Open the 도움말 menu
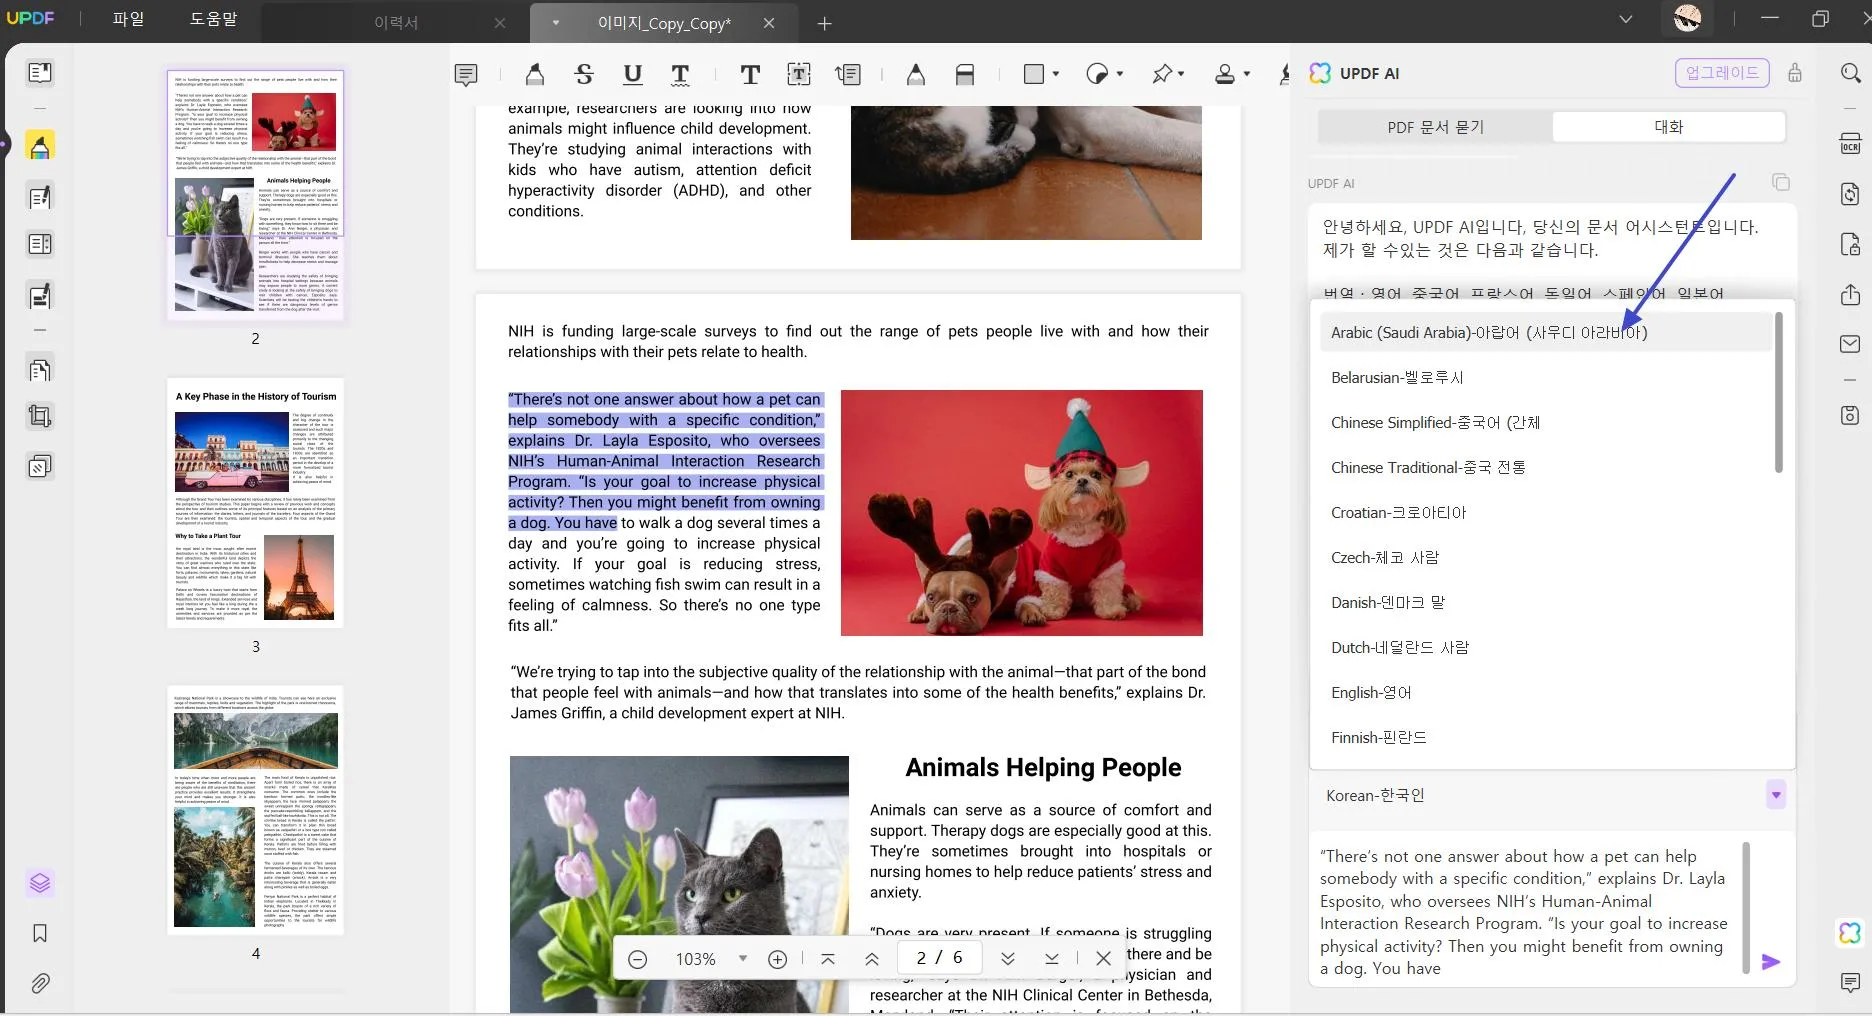1872x1016 pixels. pos(213,19)
